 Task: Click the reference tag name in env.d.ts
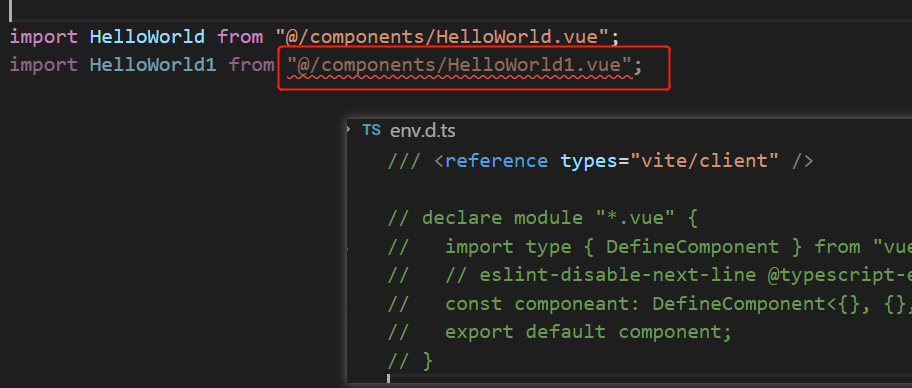coord(496,161)
